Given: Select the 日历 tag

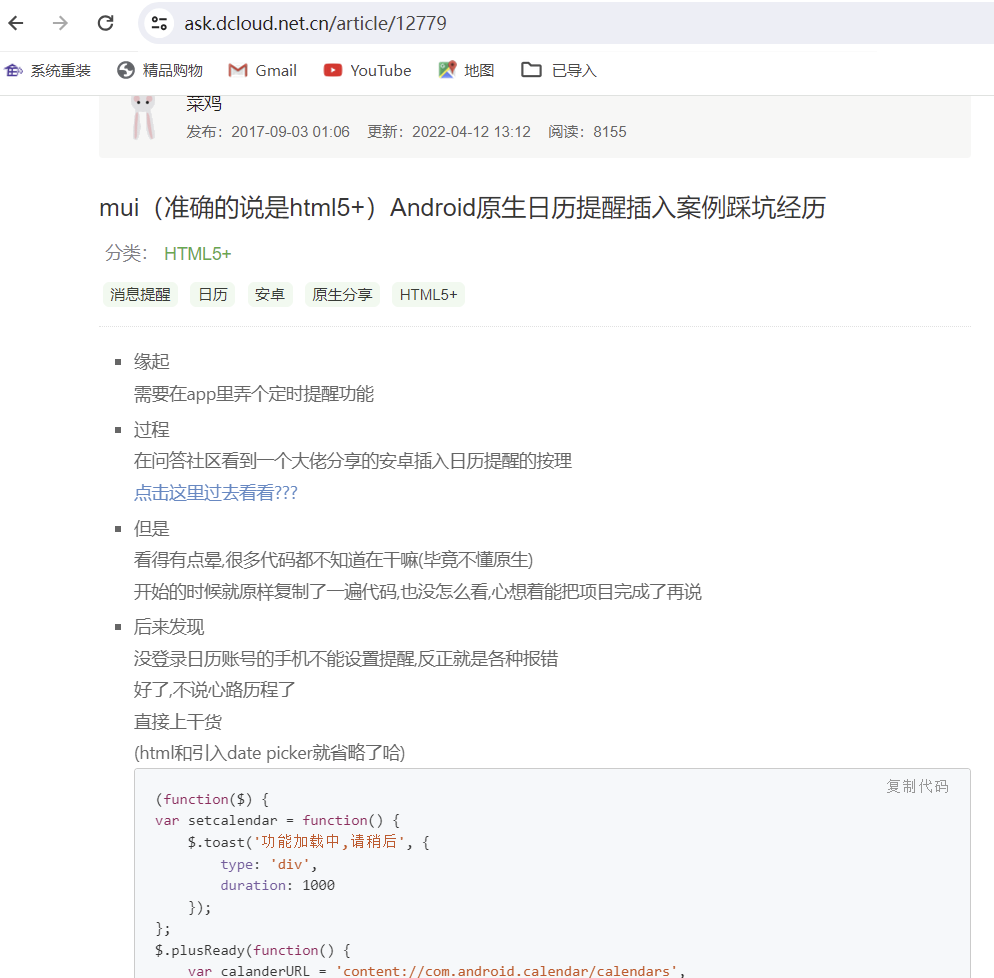Looking at the screenshot, I should pos(212,294).
